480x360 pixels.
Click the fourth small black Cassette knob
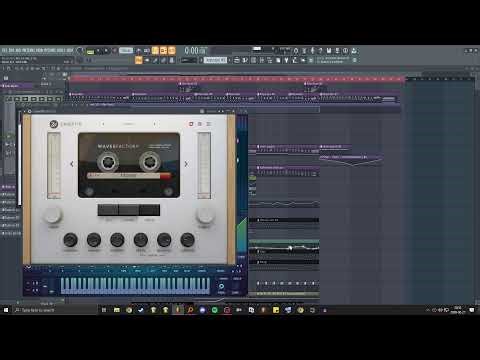click(x=141, y=239)
